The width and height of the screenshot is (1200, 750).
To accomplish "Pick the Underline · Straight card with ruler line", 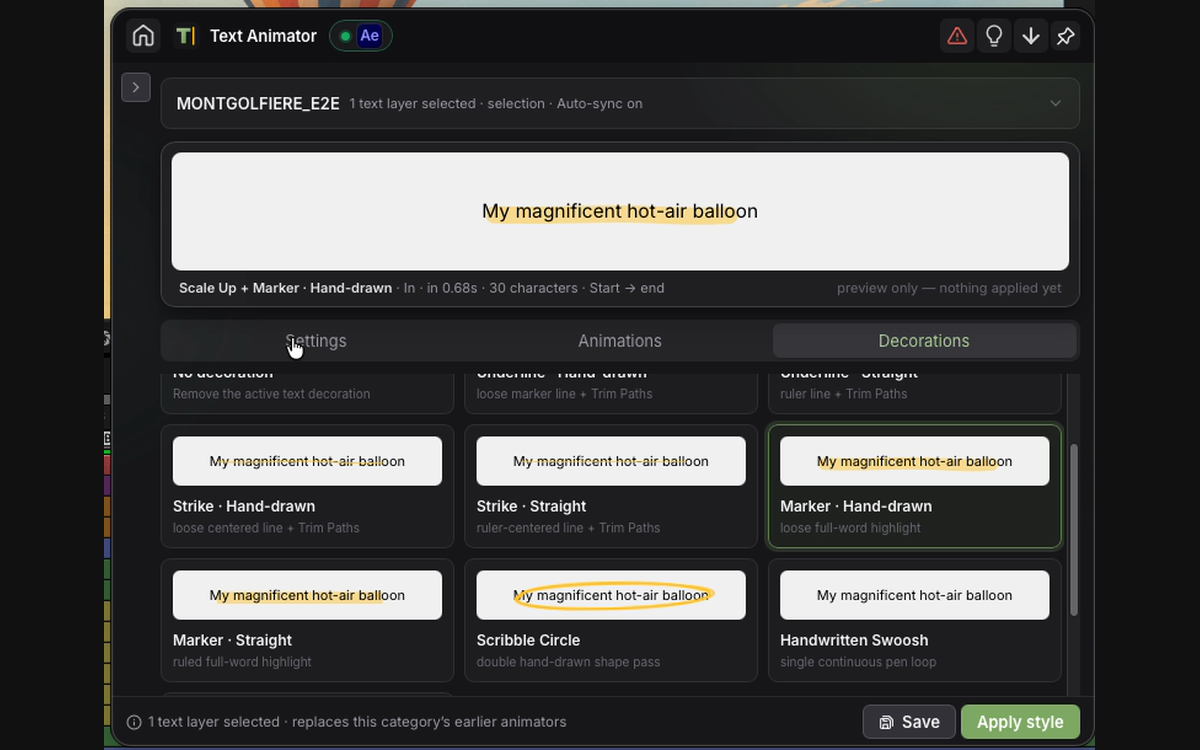I will point(915,393).
